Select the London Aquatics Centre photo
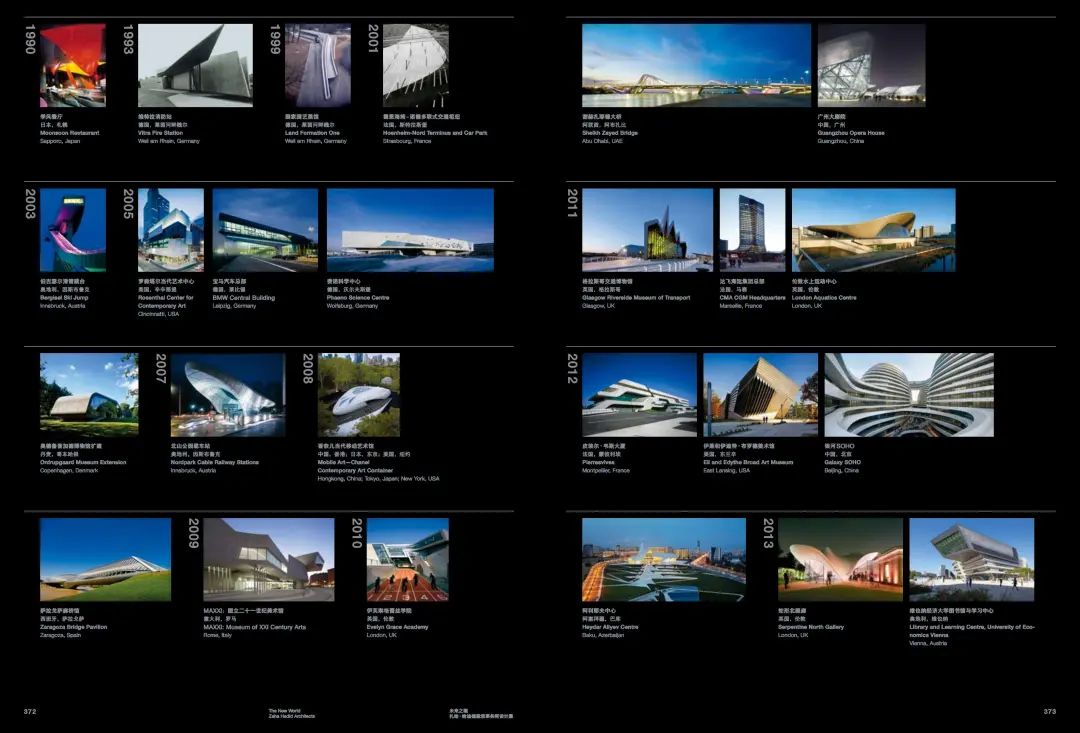 tap(874, 230)
